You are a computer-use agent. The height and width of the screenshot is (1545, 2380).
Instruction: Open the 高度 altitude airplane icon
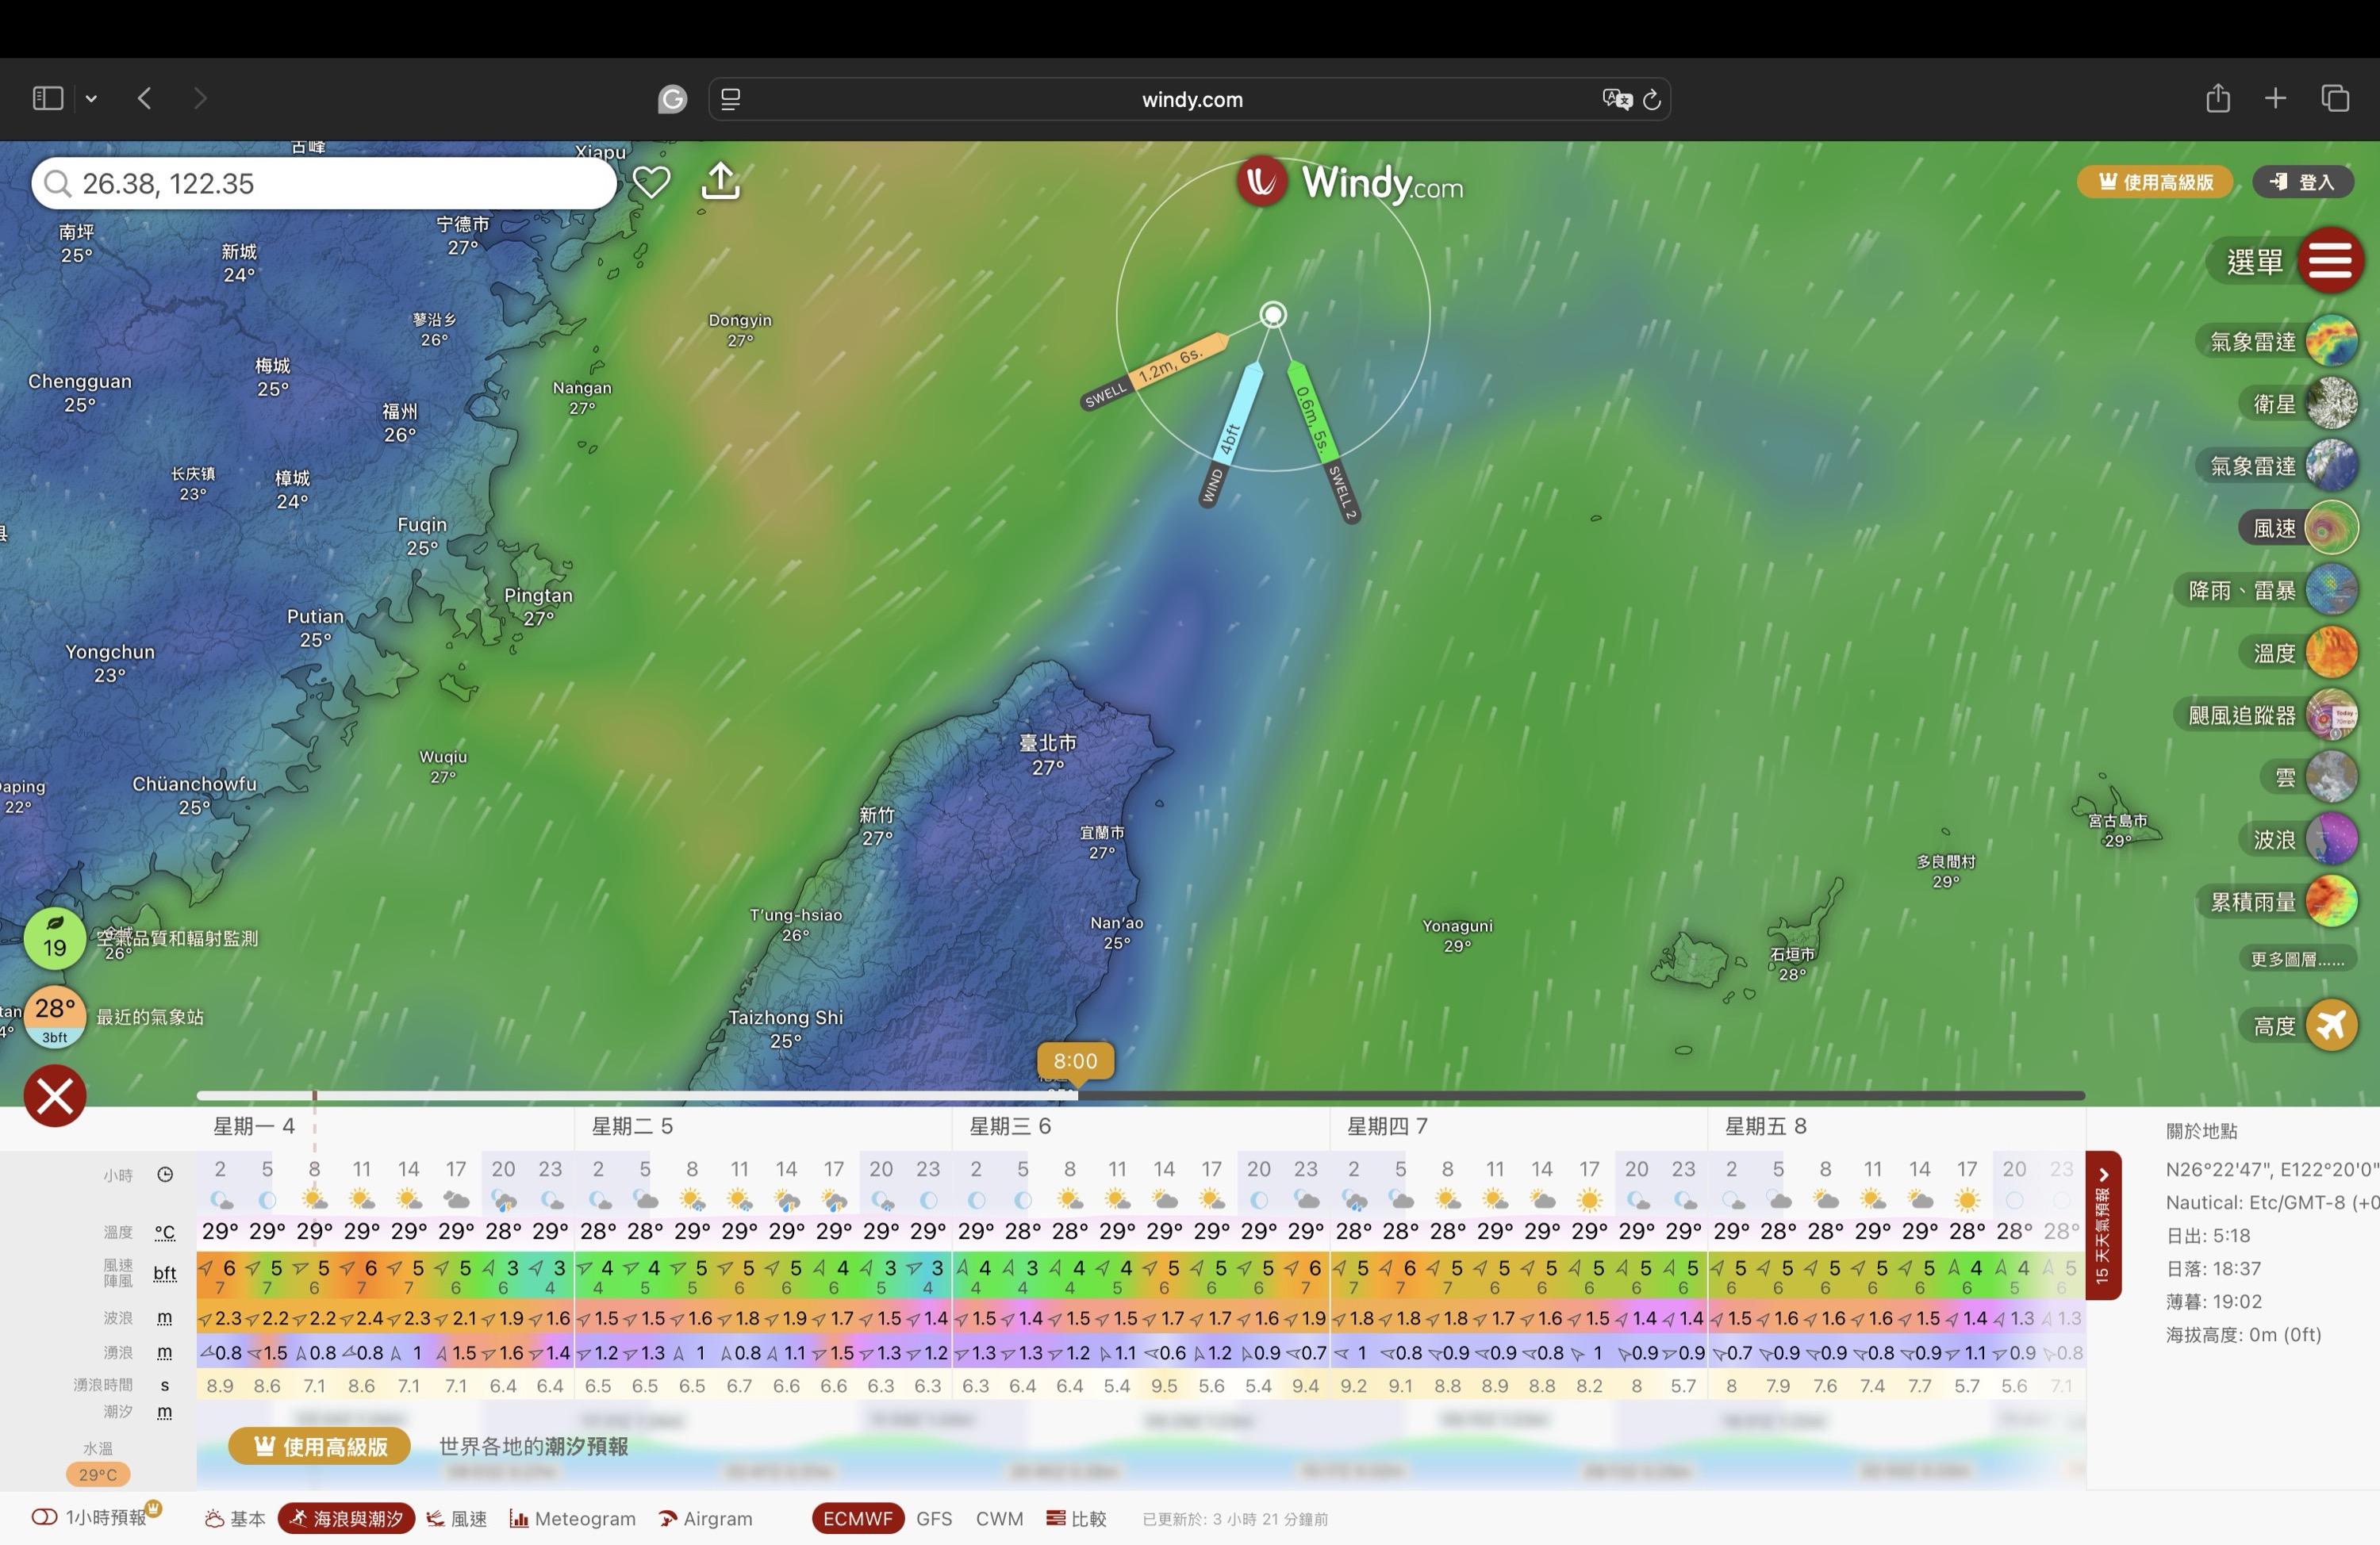pyautogui.click(x=2331, y=1025)
